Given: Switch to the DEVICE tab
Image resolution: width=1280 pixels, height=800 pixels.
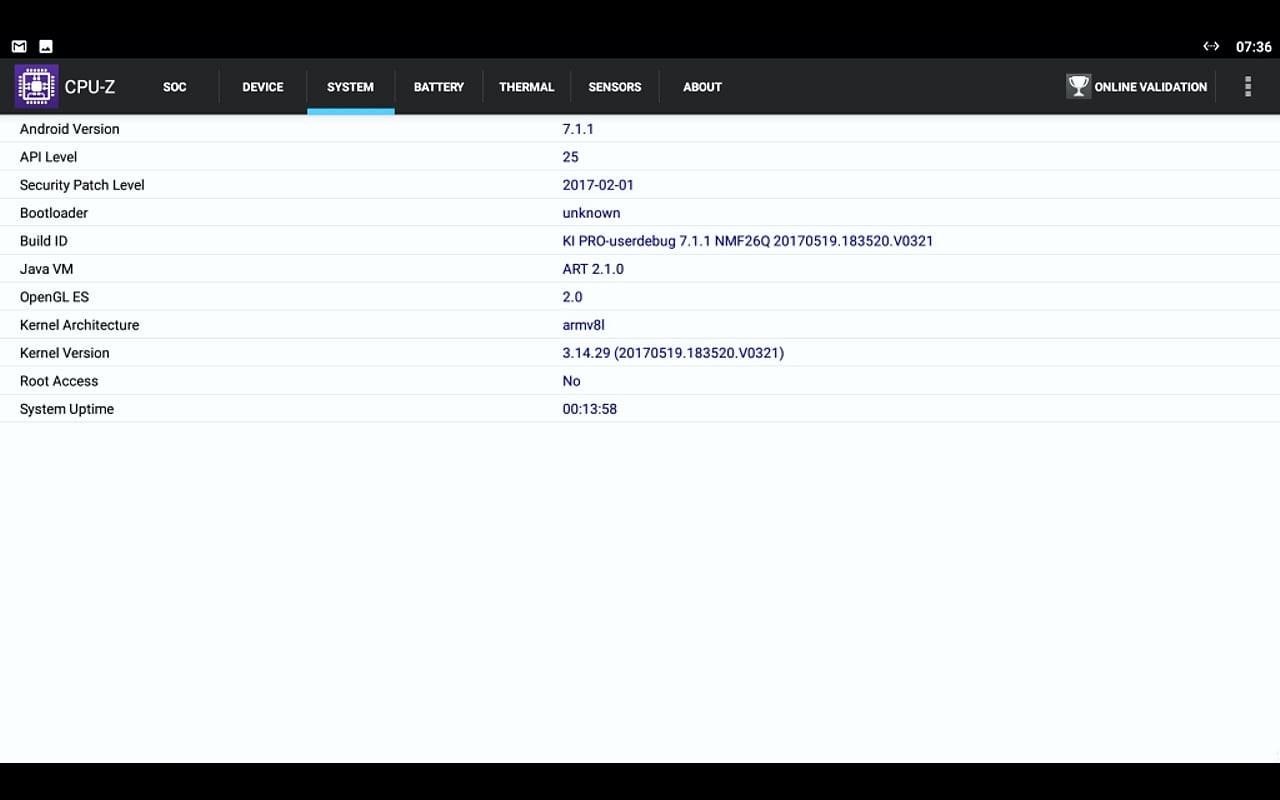Looking at the screenshot, I should pyautogui.click(x=263, y=87).
